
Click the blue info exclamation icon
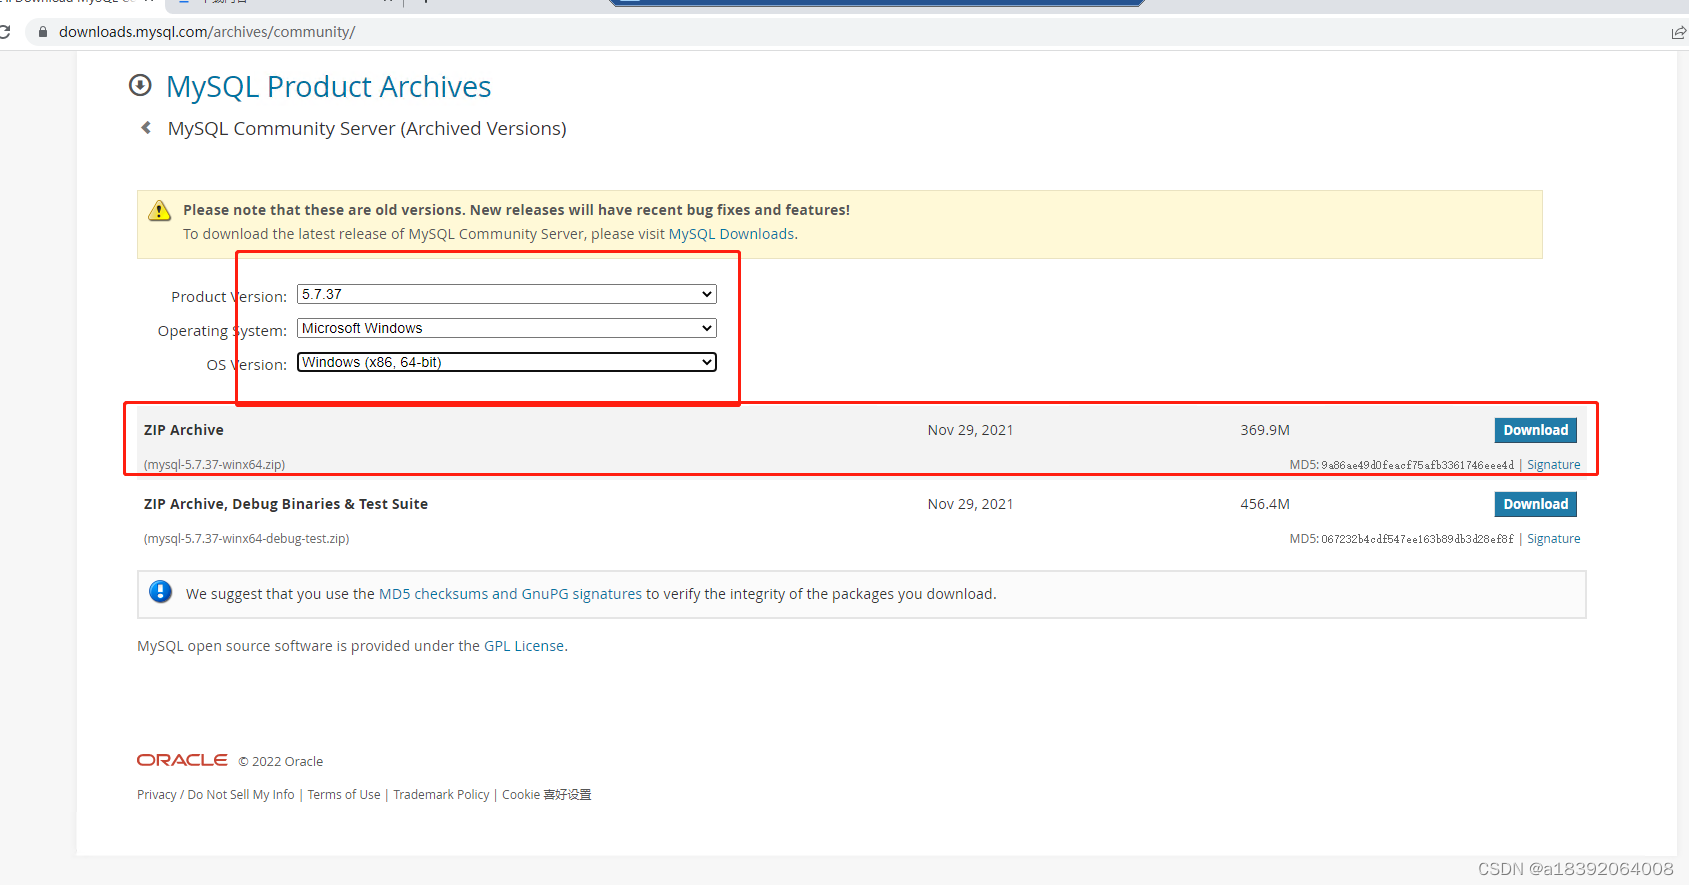tap(160, 592)
